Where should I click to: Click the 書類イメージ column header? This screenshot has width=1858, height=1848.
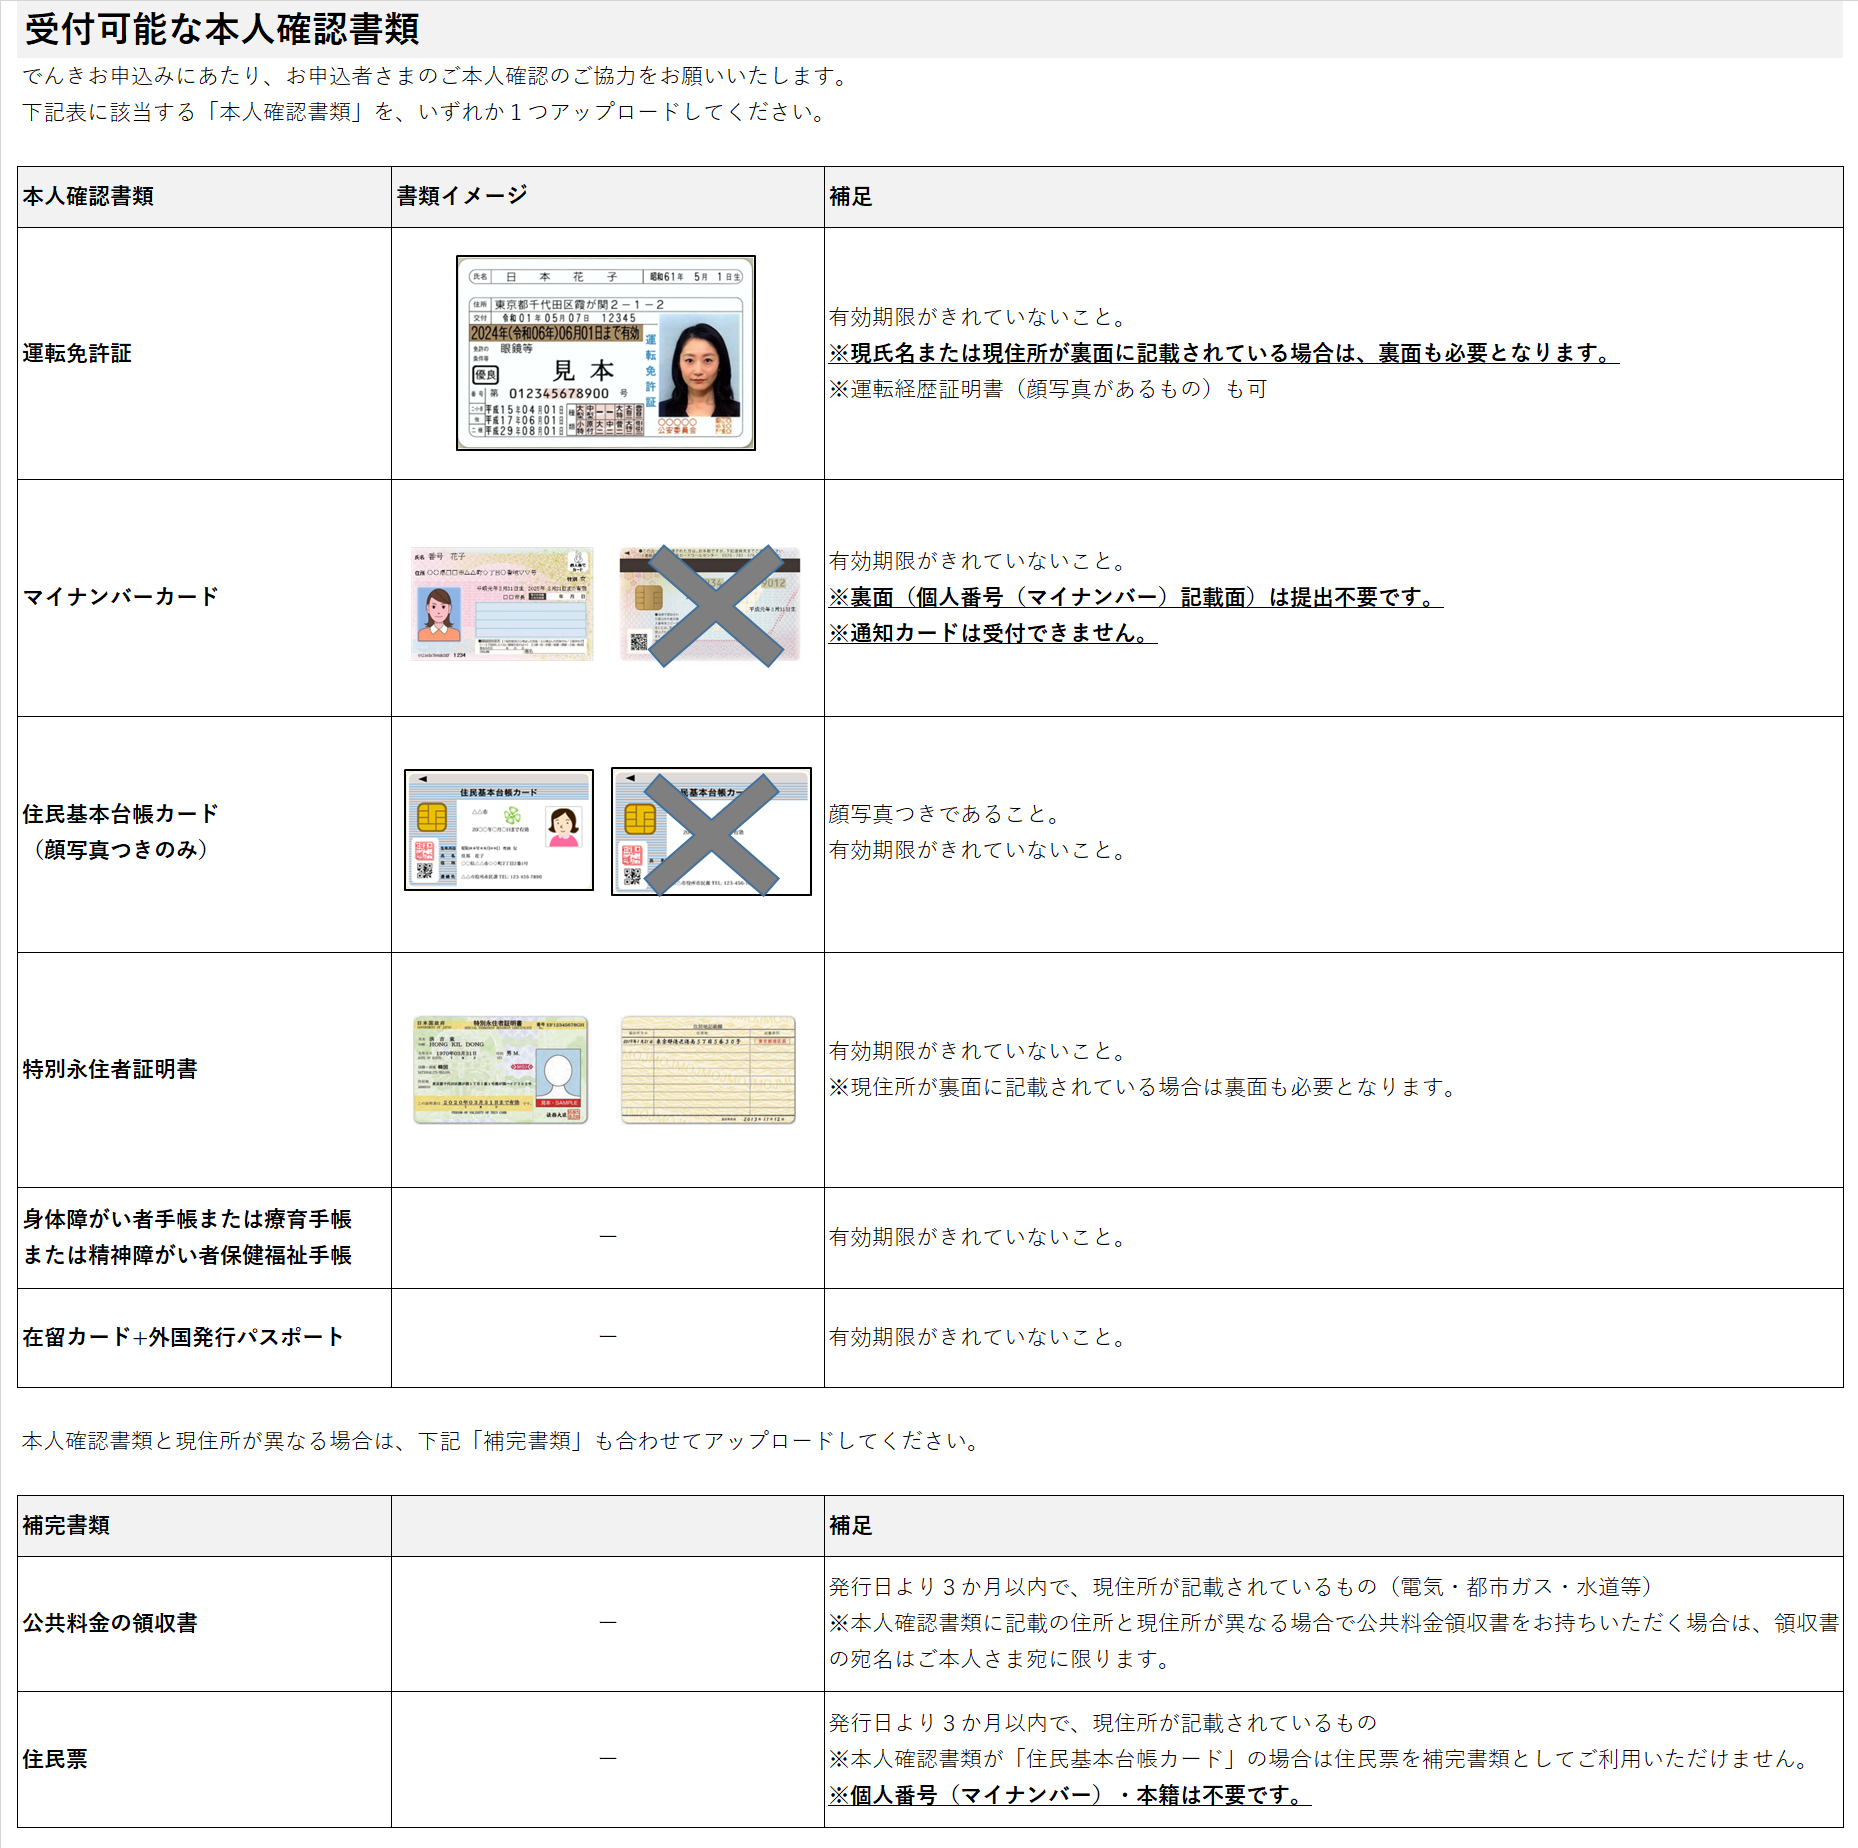point(462,196)
